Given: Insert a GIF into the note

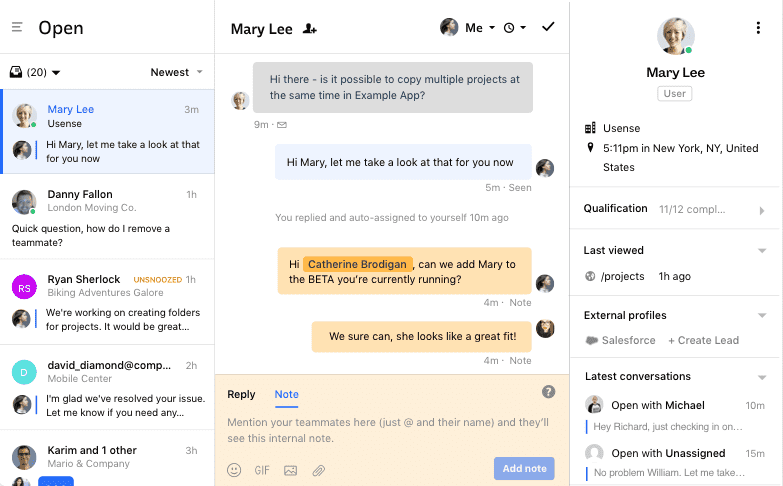Looking at the screenshot, I should pos(262,469).
